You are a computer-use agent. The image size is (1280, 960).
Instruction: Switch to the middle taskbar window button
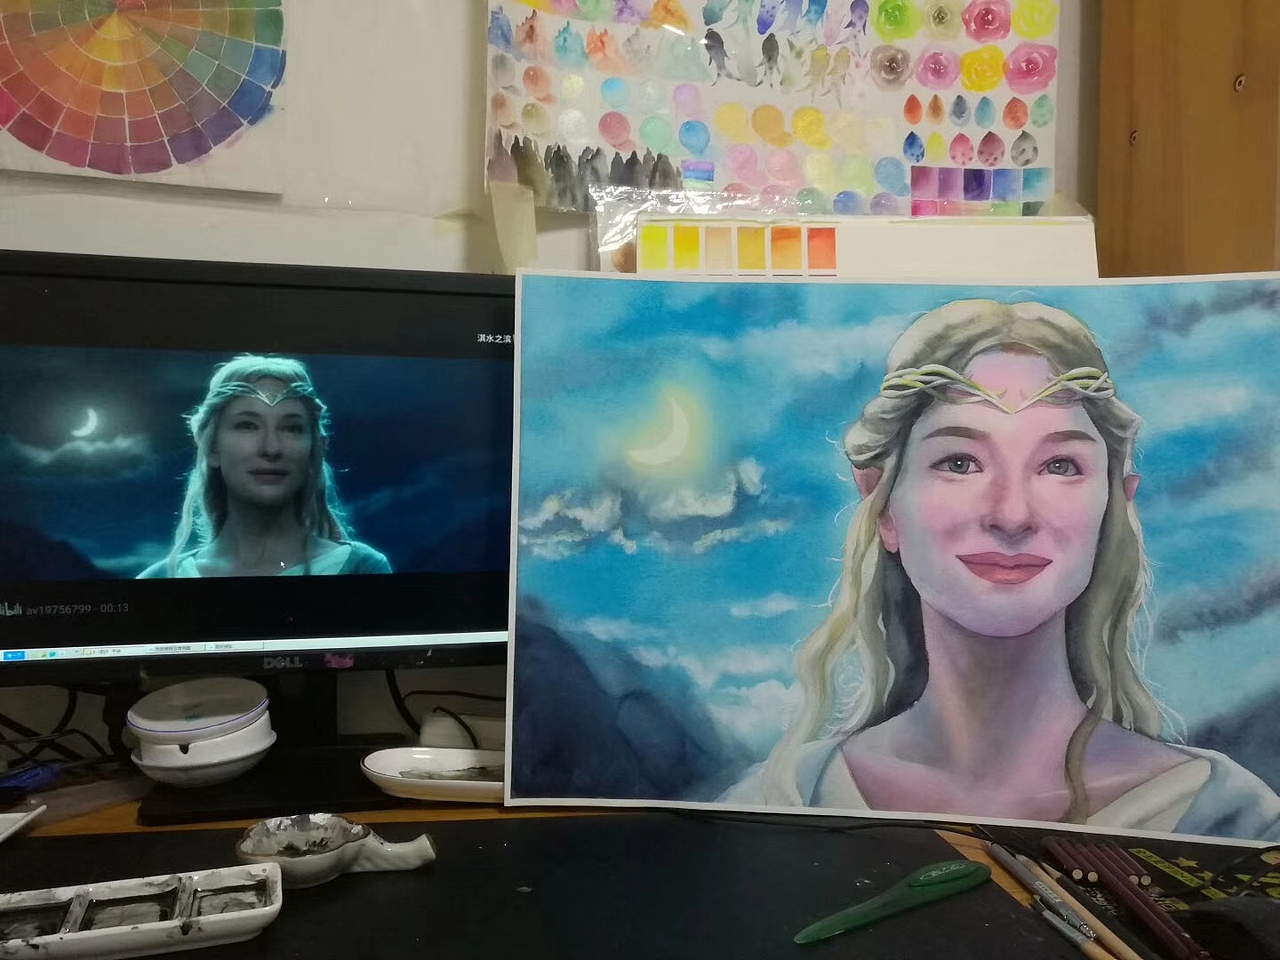click(x=175, y=648)
